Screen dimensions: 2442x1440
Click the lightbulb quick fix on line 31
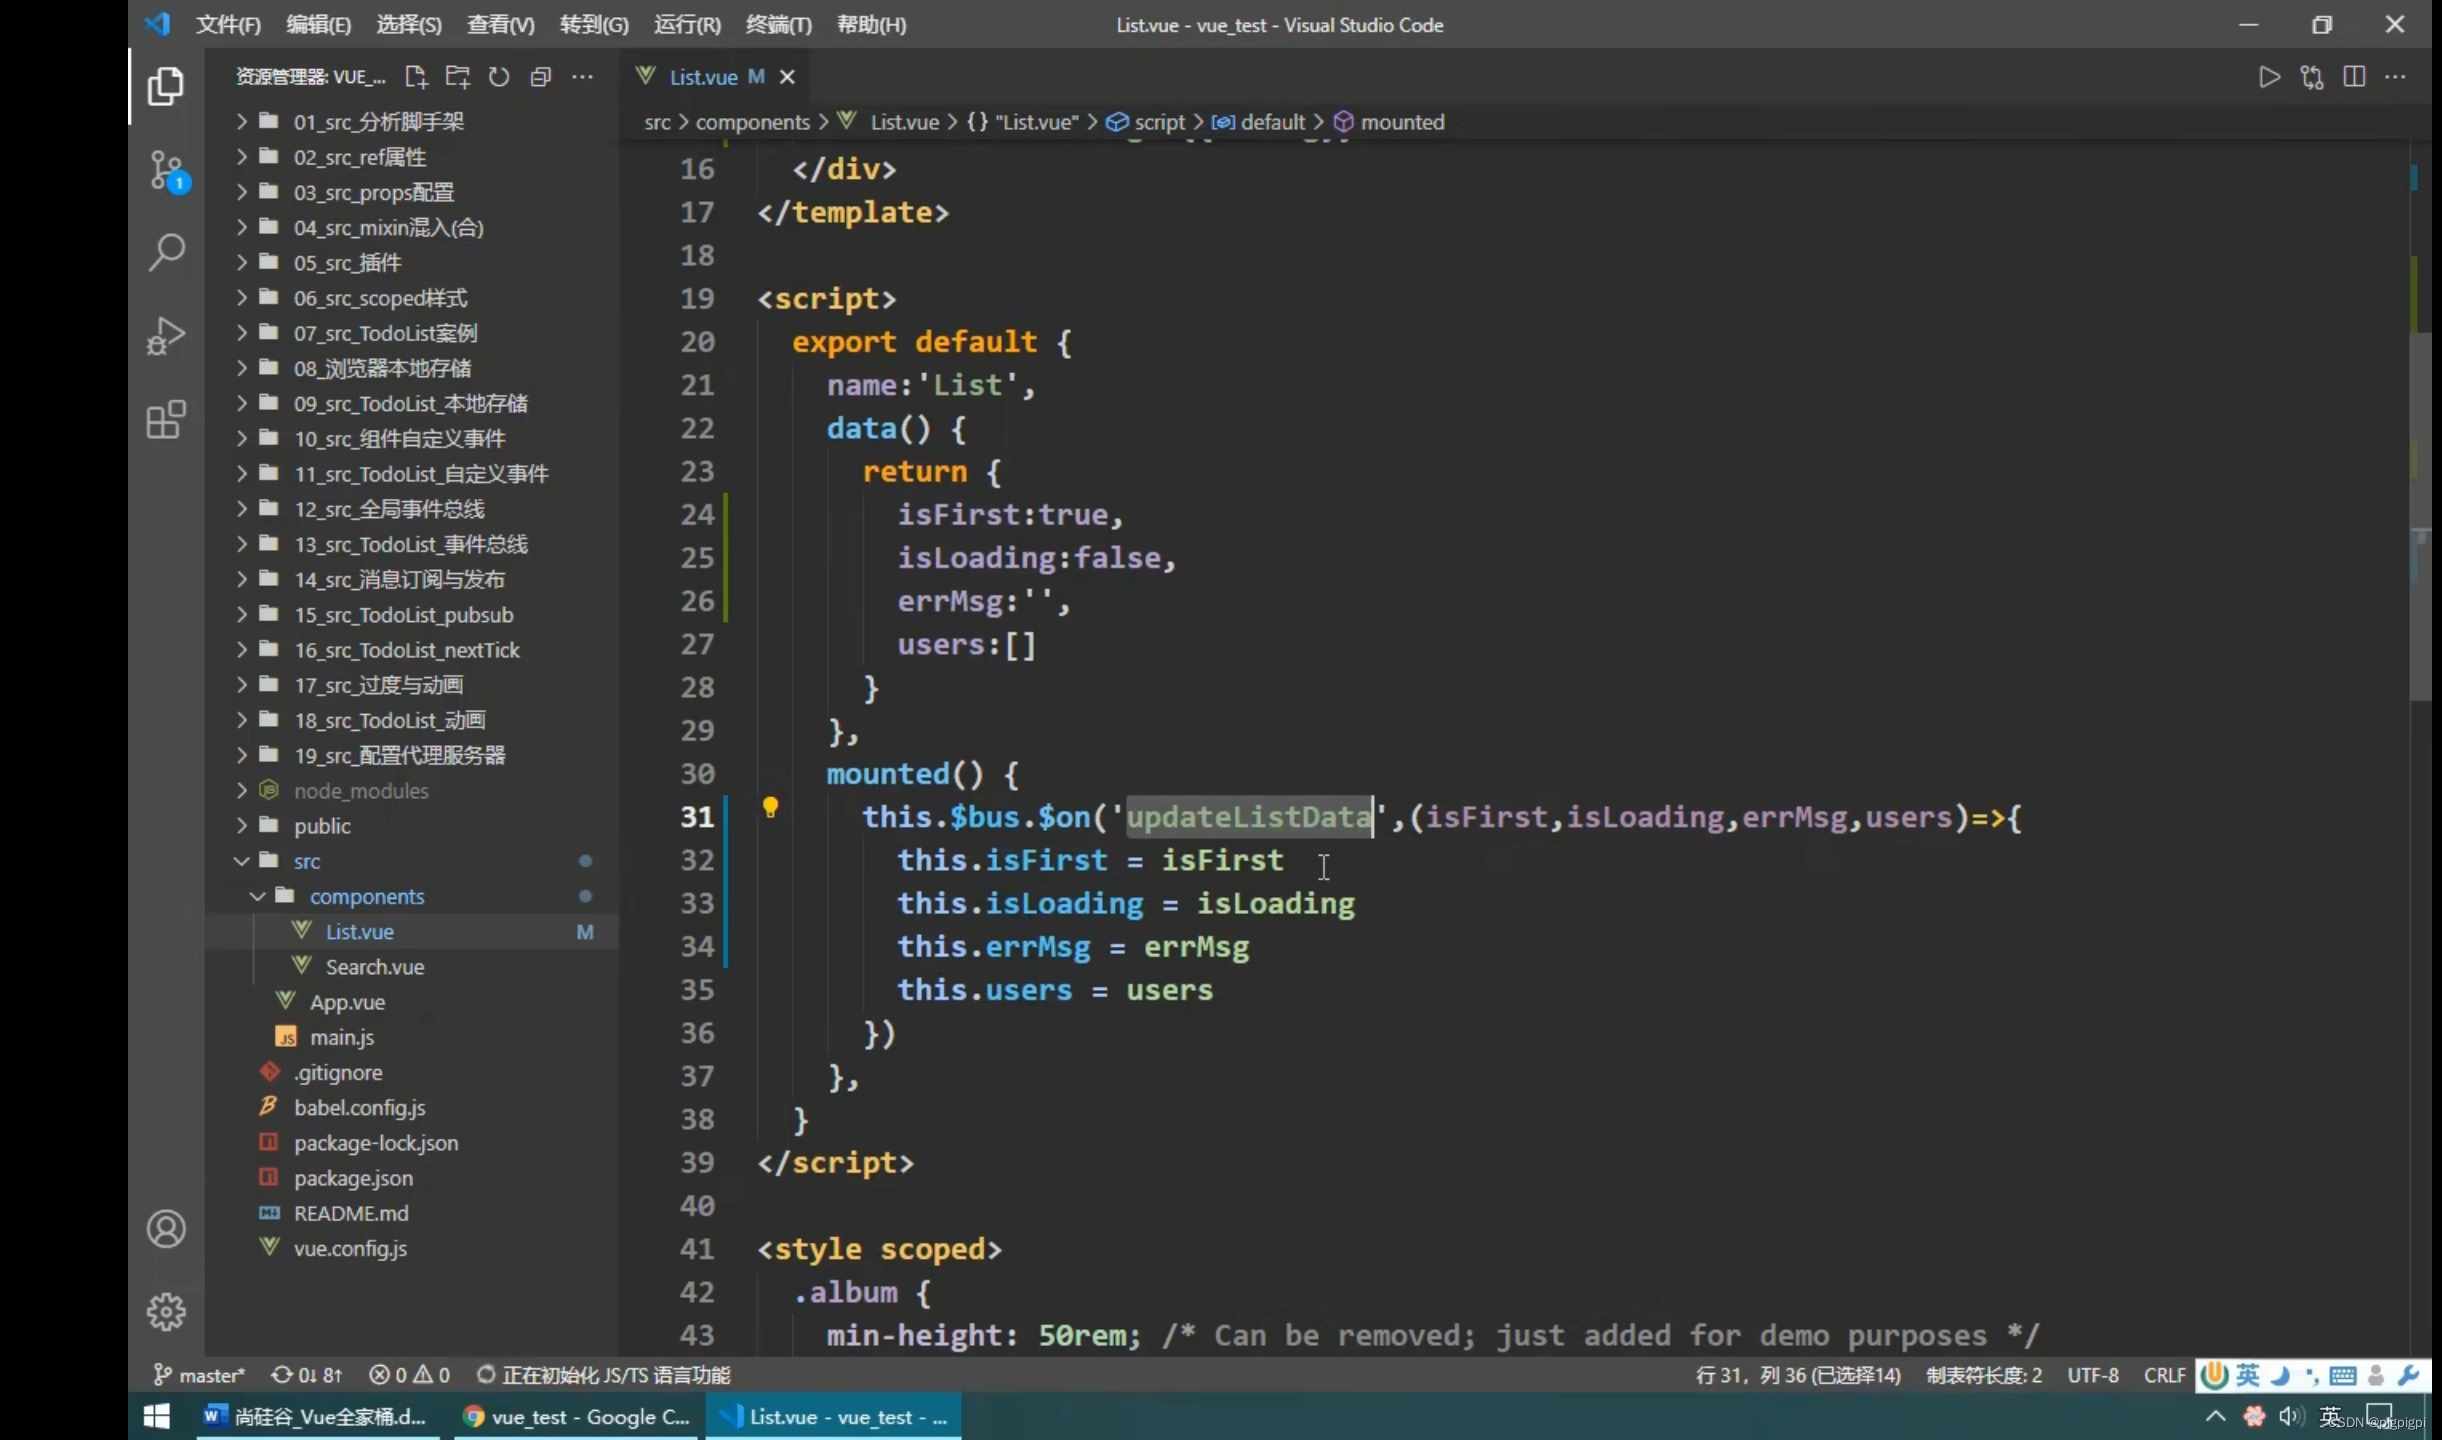(770, 808)
